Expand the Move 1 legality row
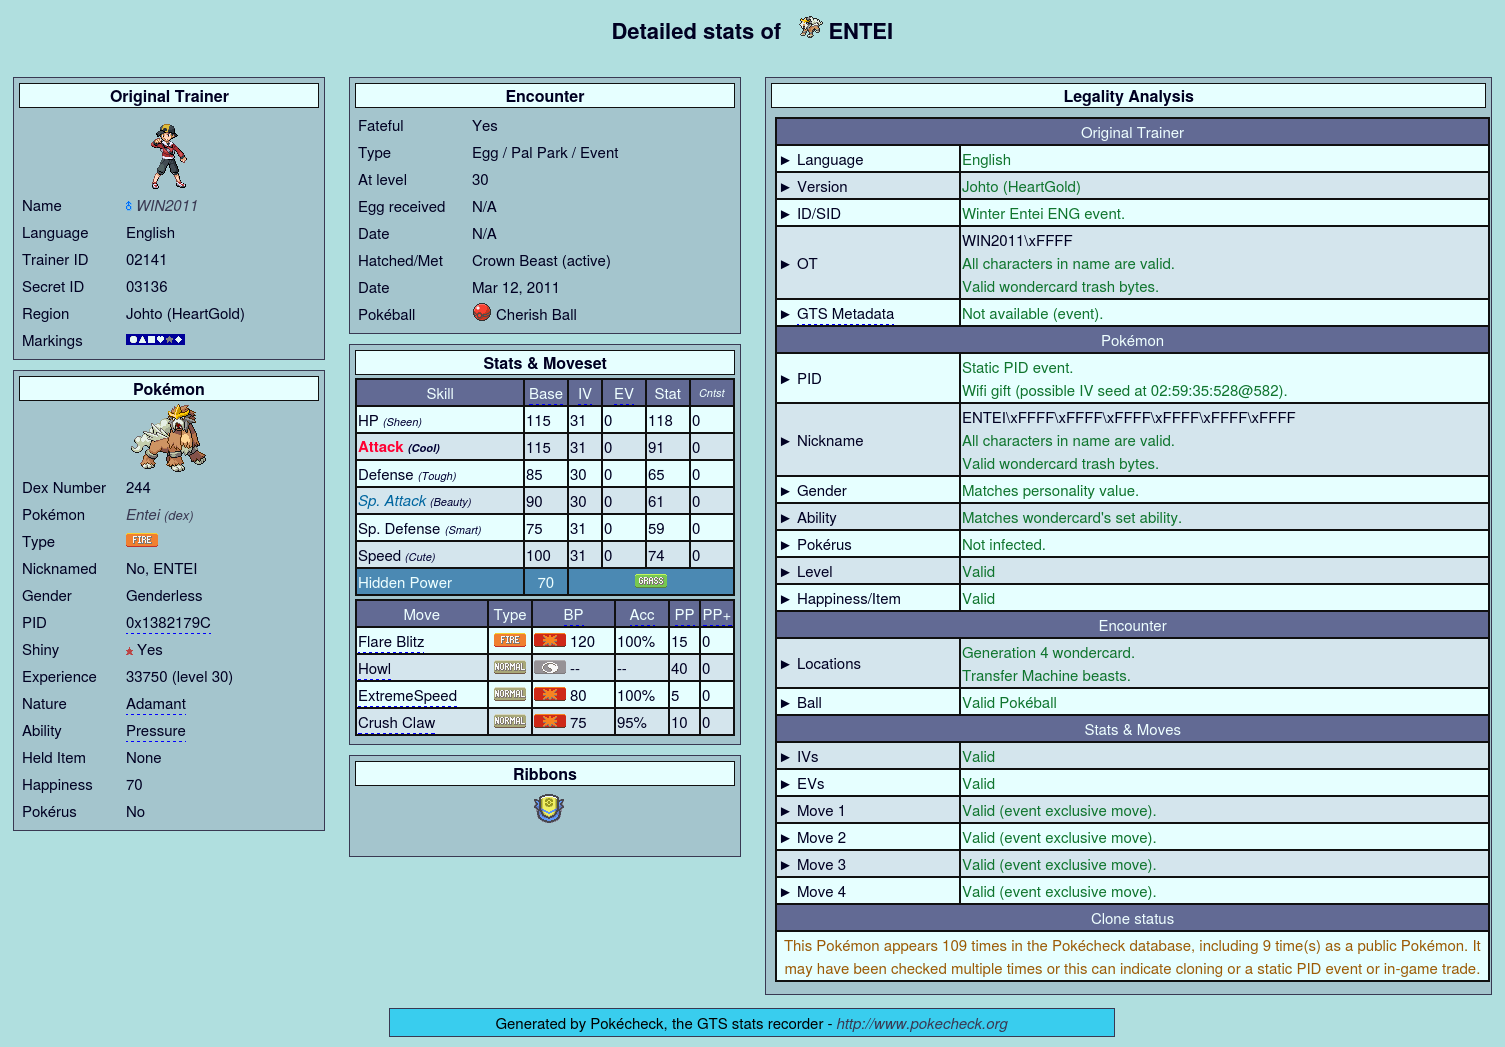Screen dimensions: 1505x1047 [785, 811]
